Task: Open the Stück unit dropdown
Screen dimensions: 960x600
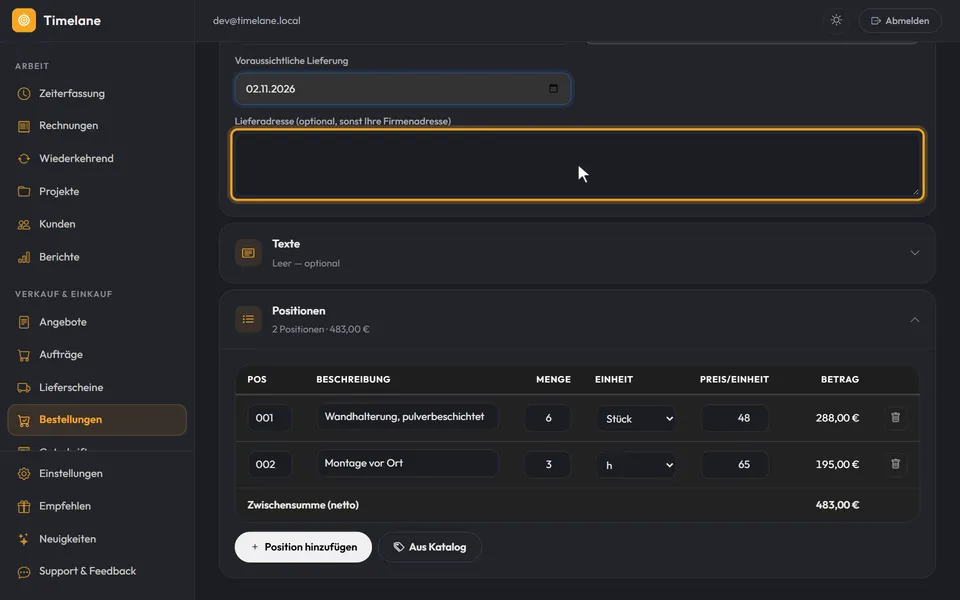Action: coord(636,419)
